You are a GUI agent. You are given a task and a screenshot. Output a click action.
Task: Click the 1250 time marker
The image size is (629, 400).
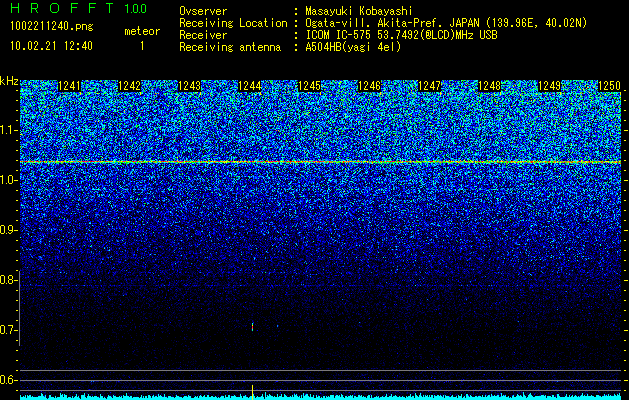[609, 86]
